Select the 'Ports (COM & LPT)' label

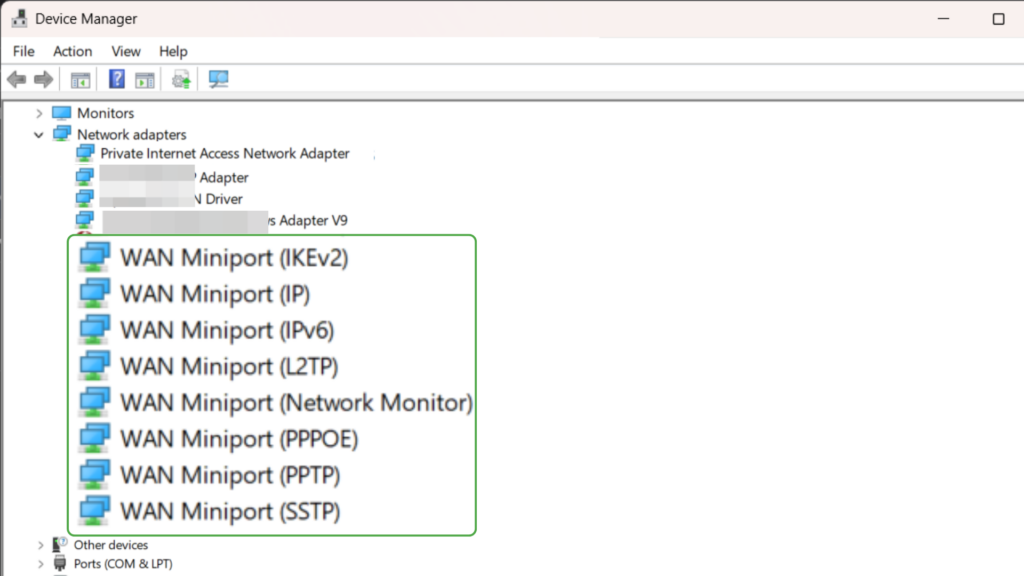coord(123,564)
